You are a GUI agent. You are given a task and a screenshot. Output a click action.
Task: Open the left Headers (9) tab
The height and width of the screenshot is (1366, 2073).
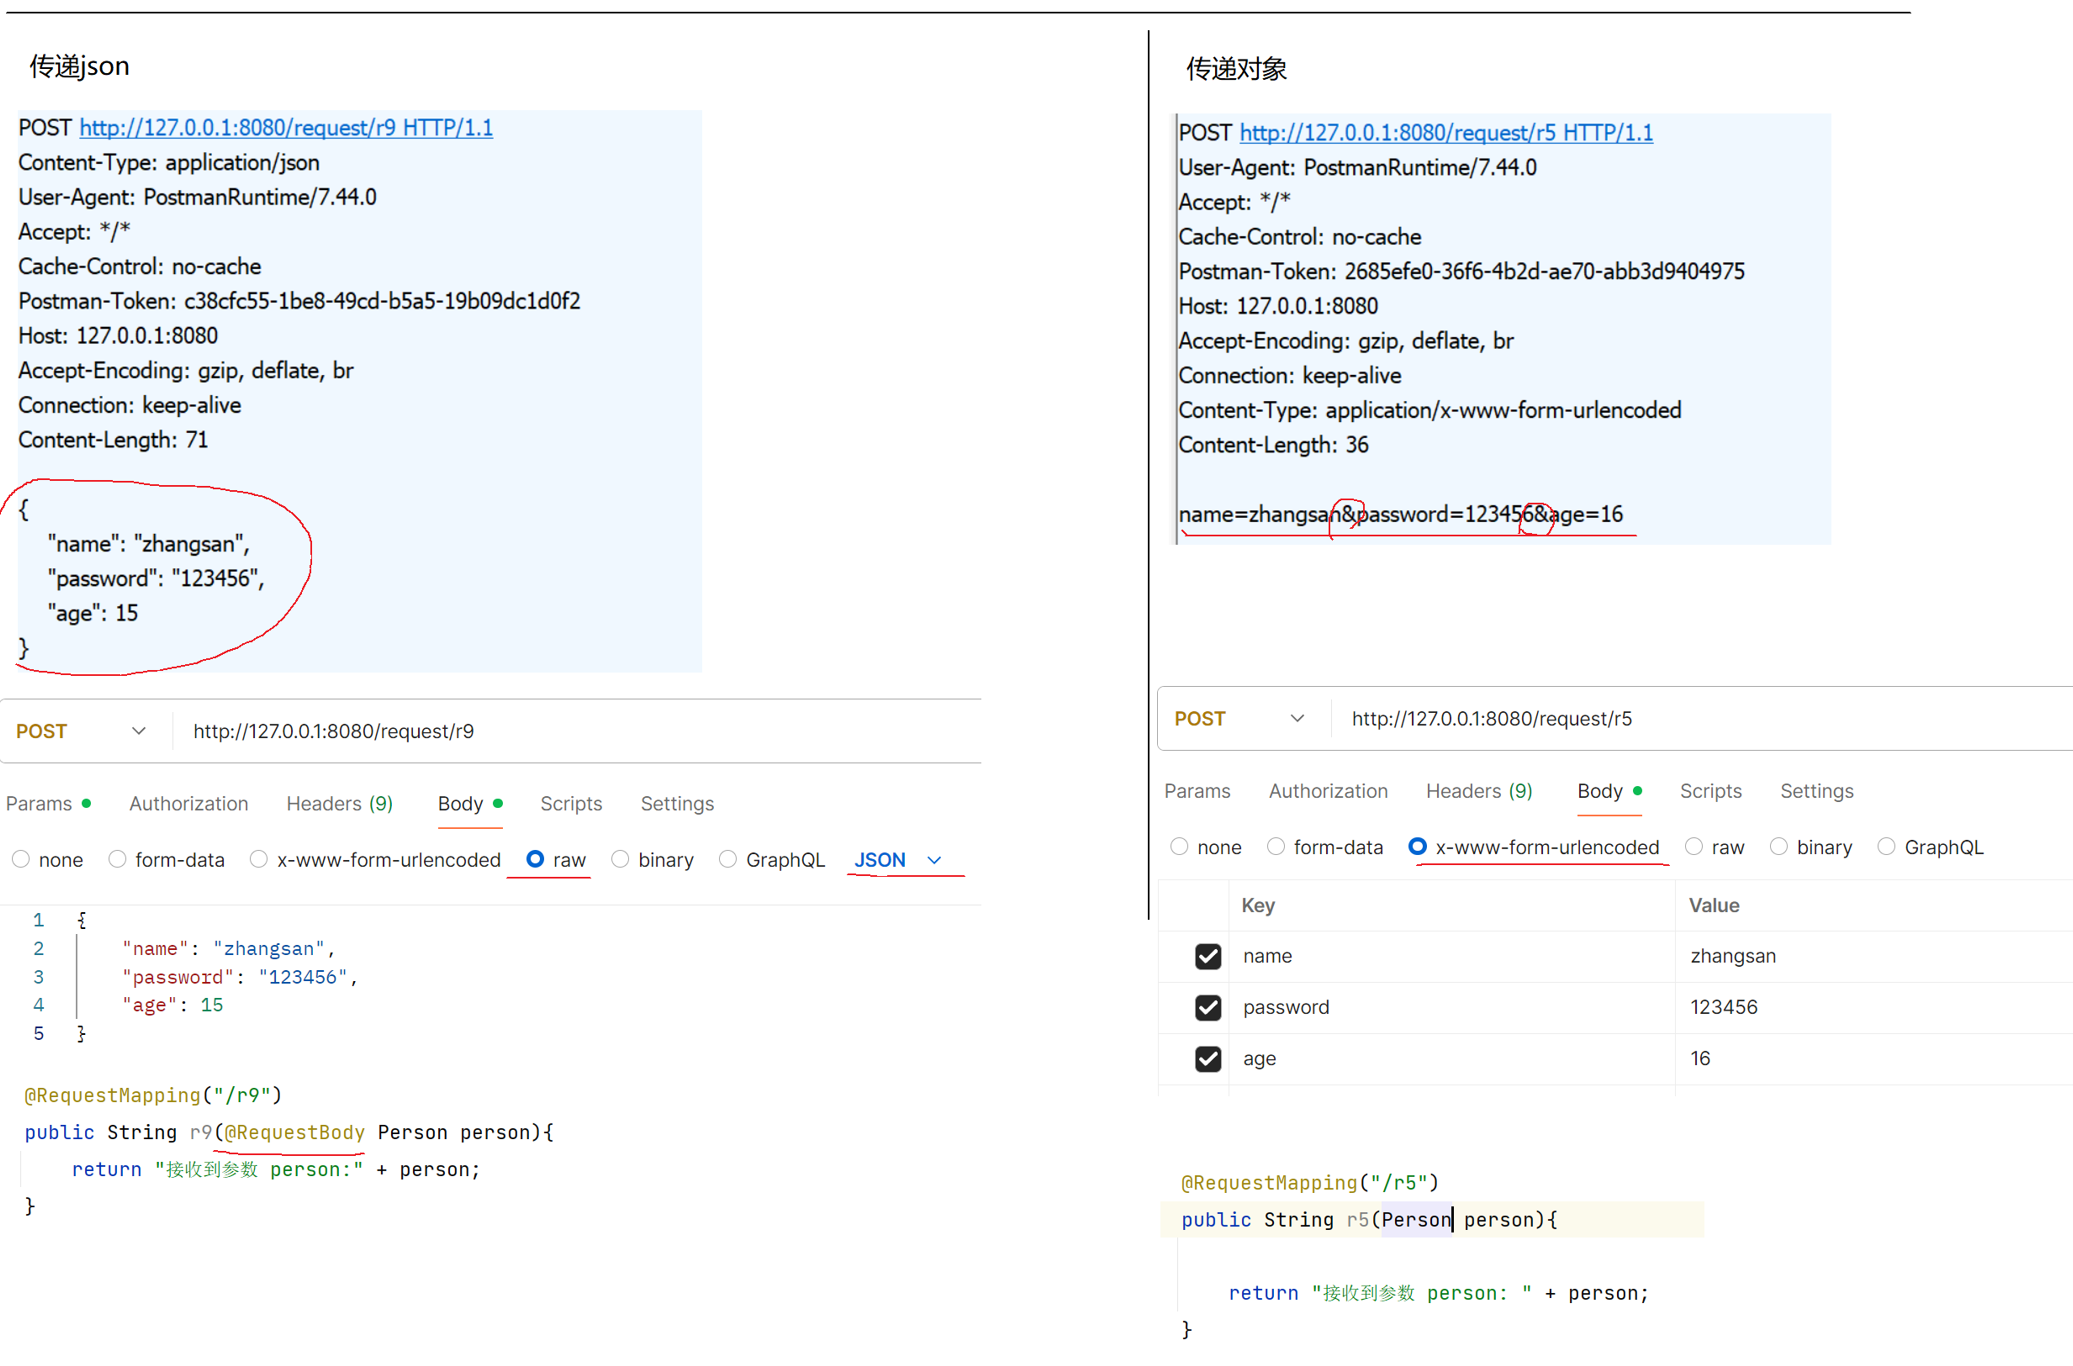click(x=339, y=803)
